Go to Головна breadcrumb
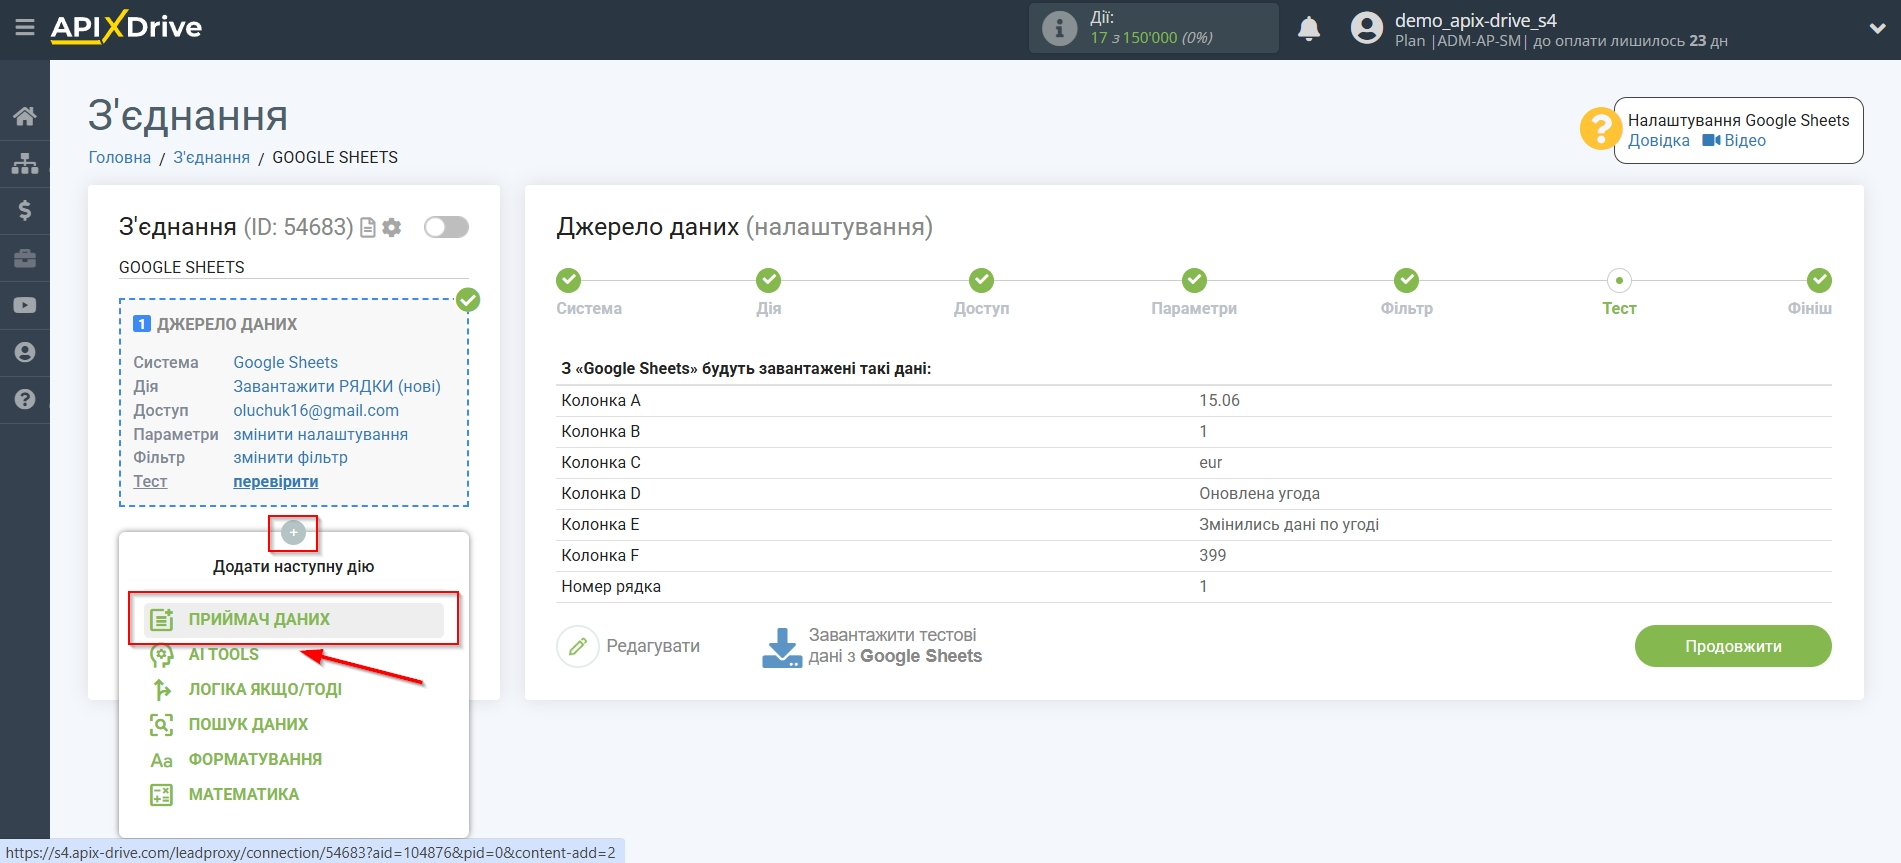Image resolution: width=1901 pixels, height=863 pixels. [120, 157]
